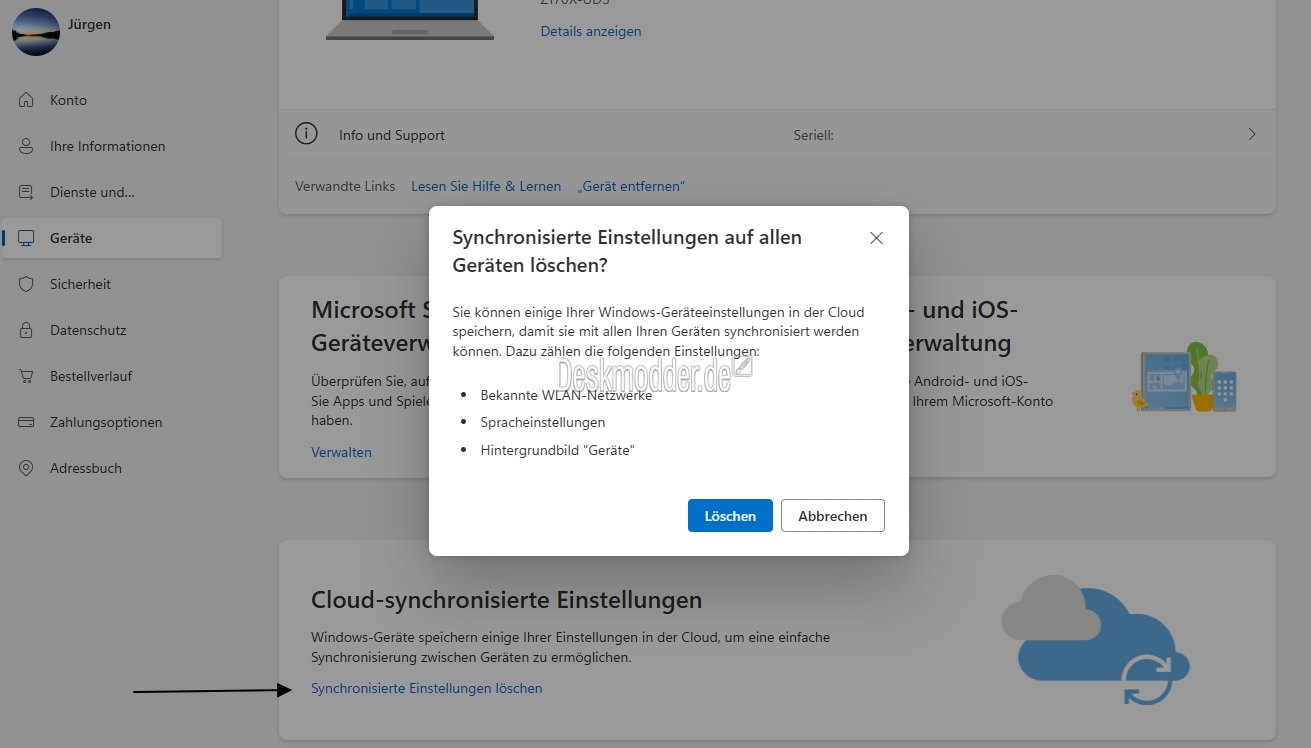
Task: Open Datenschutz menu label
Action: [x=88, y=330]
